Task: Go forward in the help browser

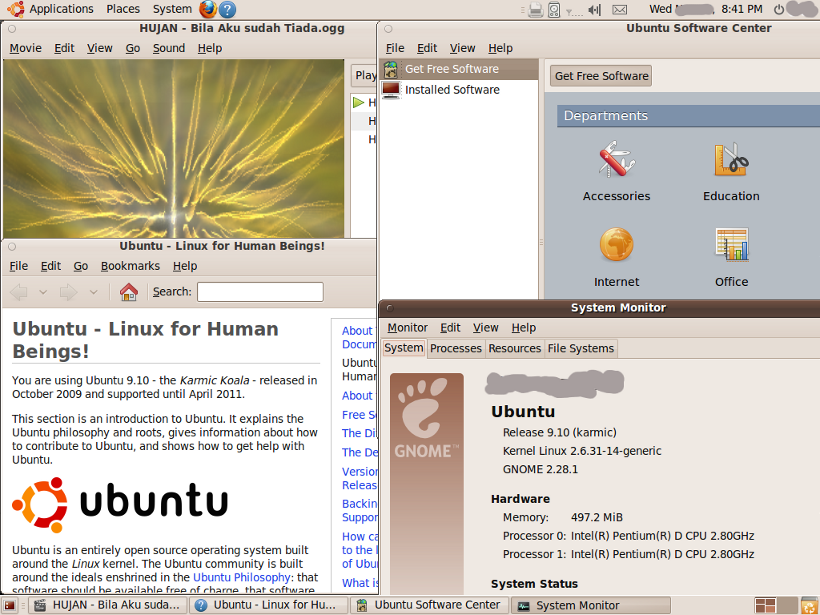Action: pos(69,292)
